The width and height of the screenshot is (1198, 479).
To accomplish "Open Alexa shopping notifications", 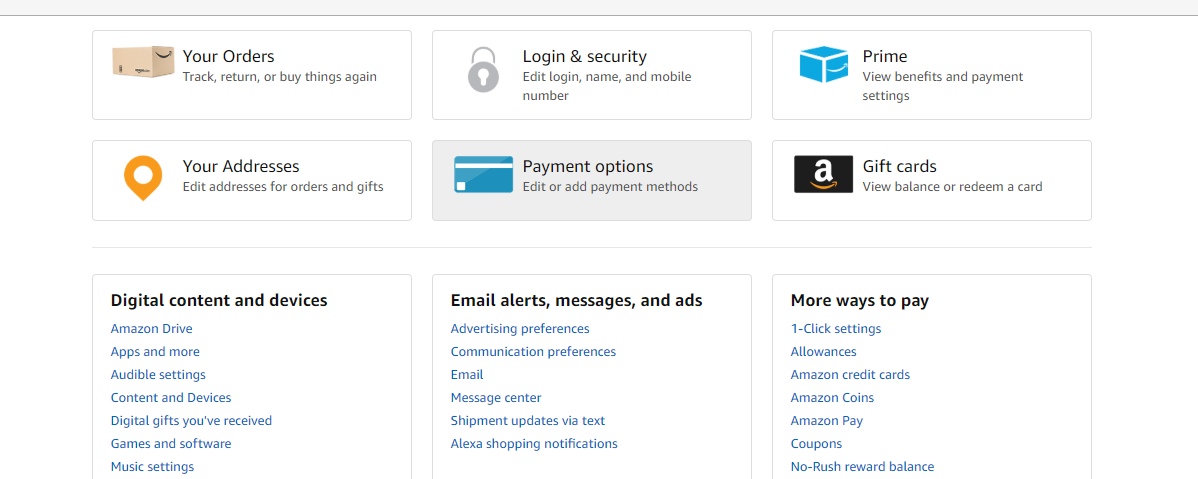I will 534,444.
